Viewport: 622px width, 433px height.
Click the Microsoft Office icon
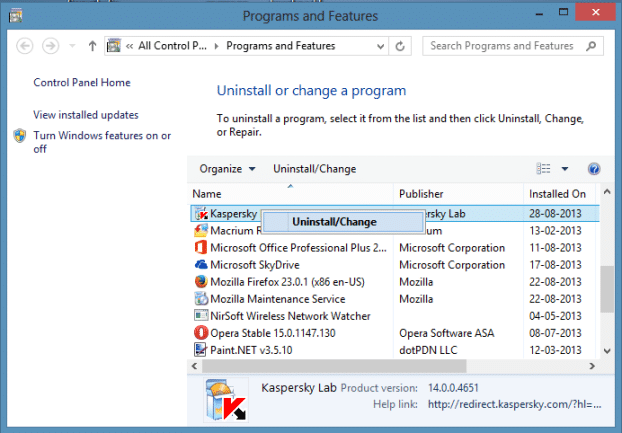[x=201, y=248]
